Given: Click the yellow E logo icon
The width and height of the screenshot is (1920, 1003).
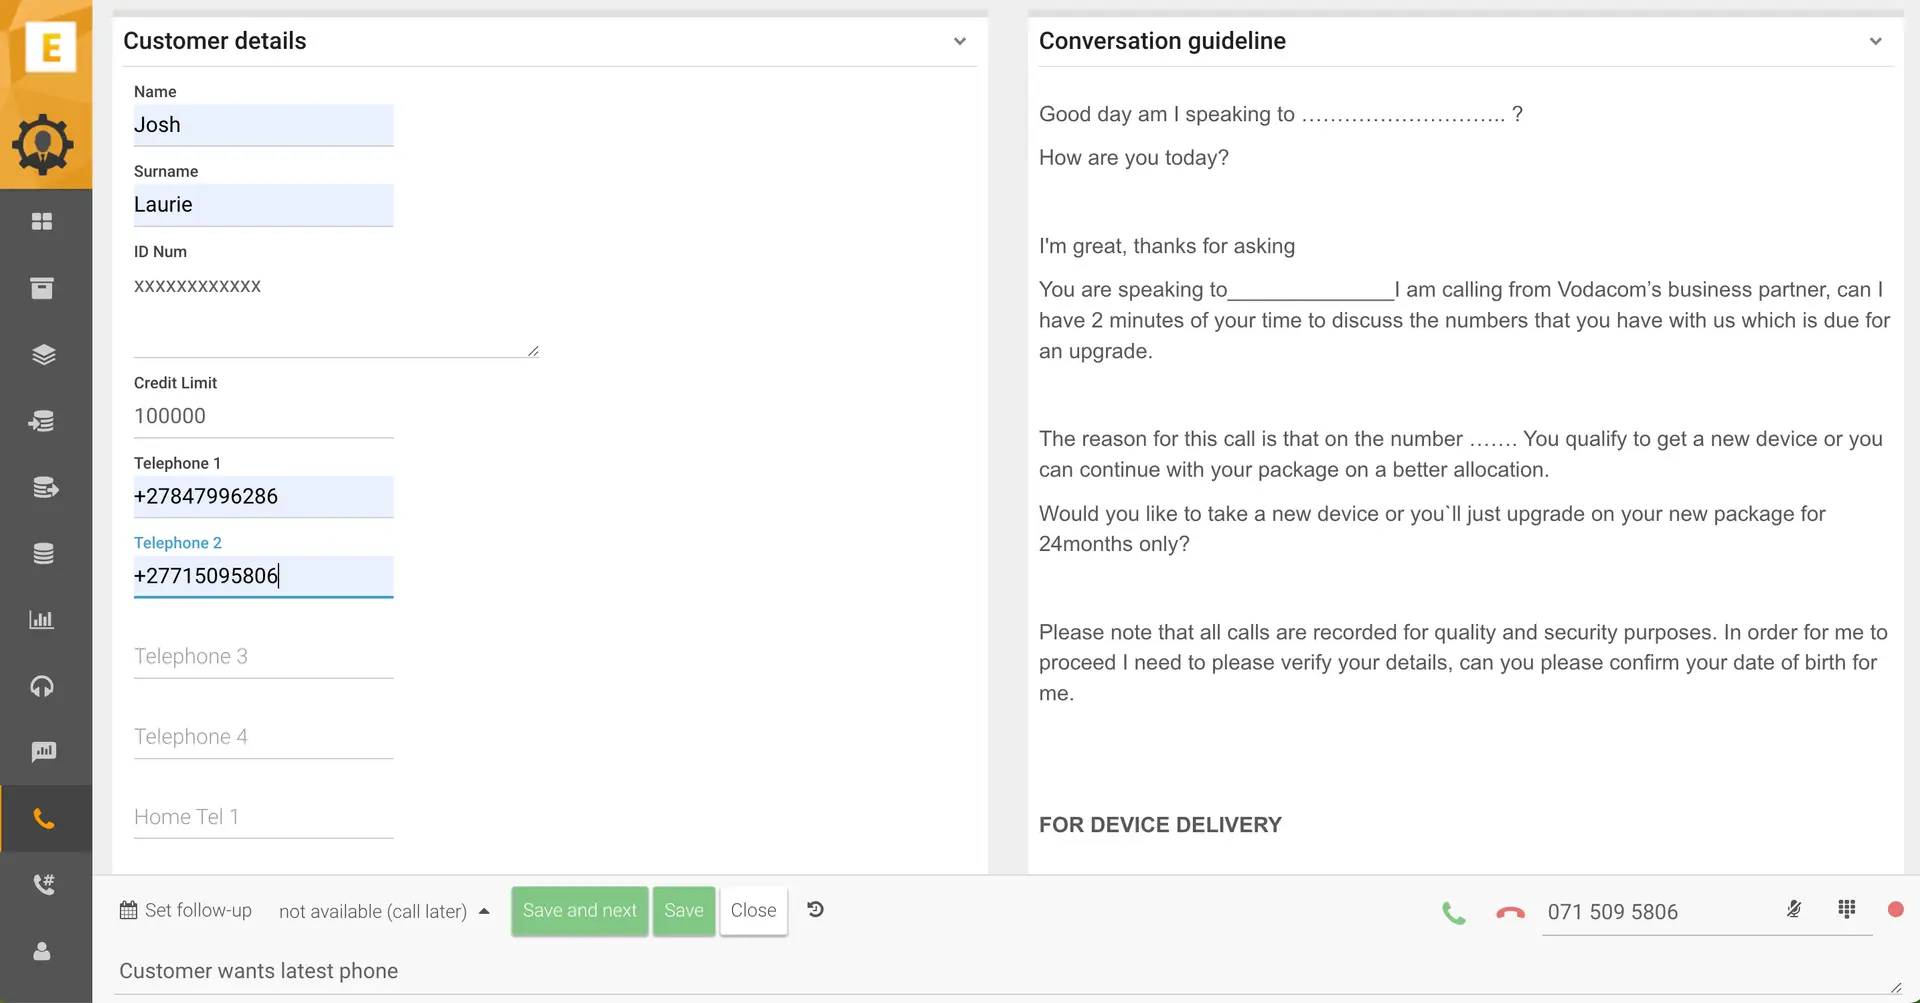Looking at the screenshot, I should [50, 47].
